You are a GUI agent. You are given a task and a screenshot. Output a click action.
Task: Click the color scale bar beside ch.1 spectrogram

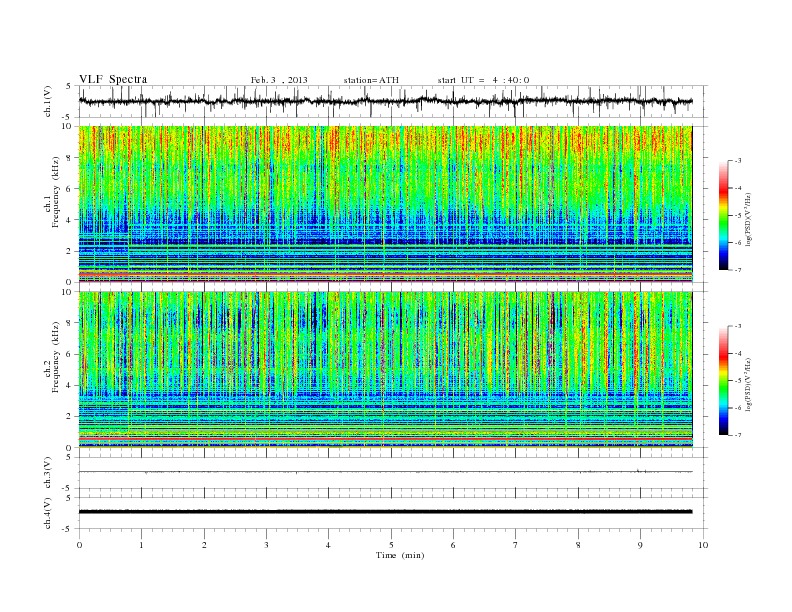point(723,215)
